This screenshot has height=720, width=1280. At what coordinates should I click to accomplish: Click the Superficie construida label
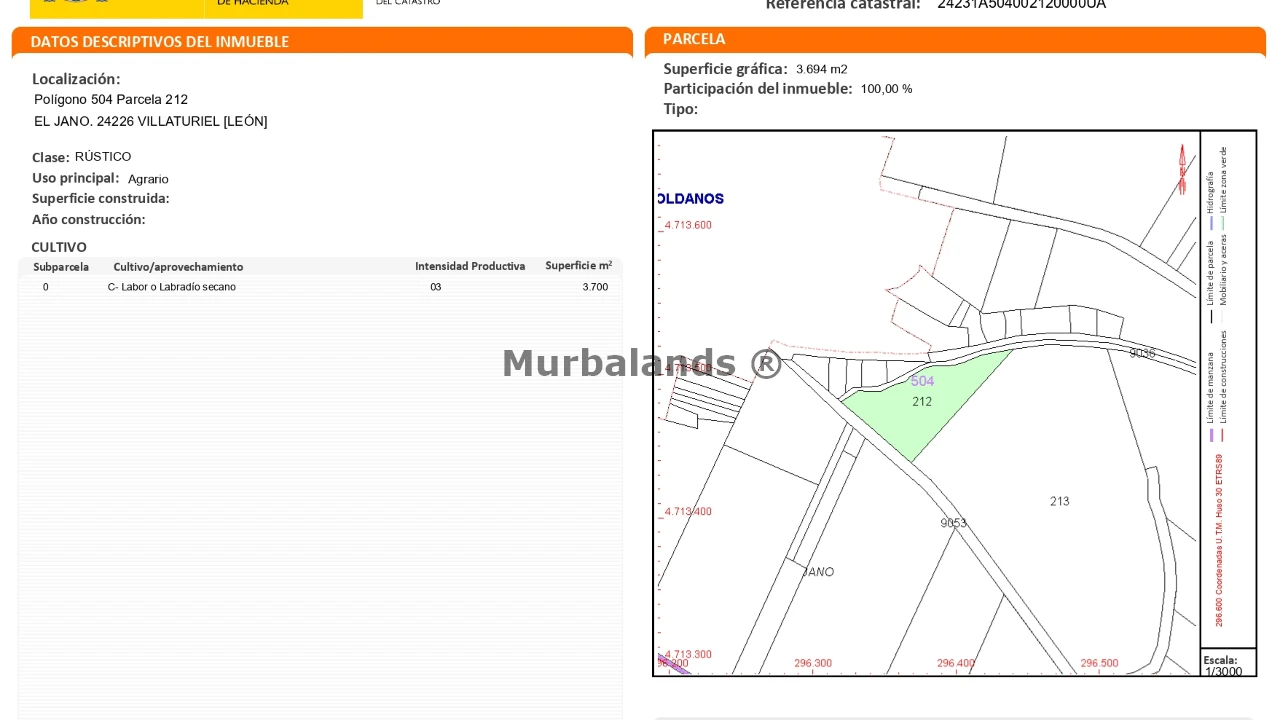pos(101,198)
